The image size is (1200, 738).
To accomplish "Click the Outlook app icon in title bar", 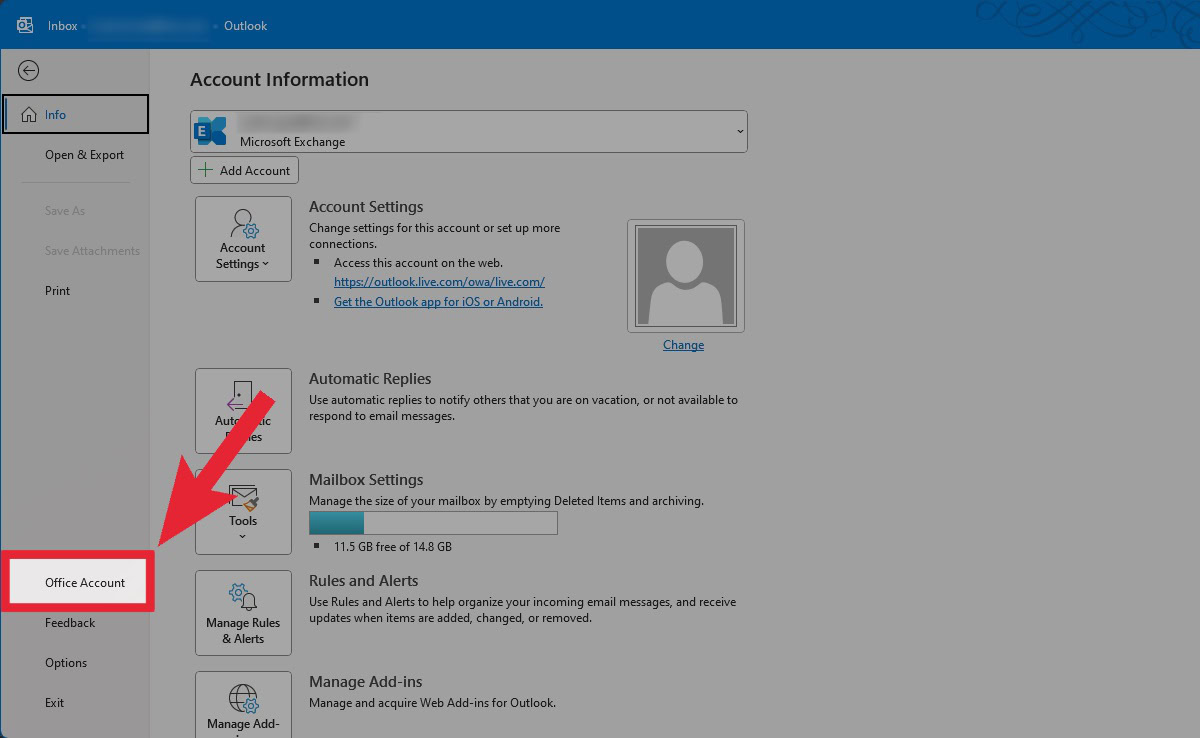I will [x=25, y=25].
